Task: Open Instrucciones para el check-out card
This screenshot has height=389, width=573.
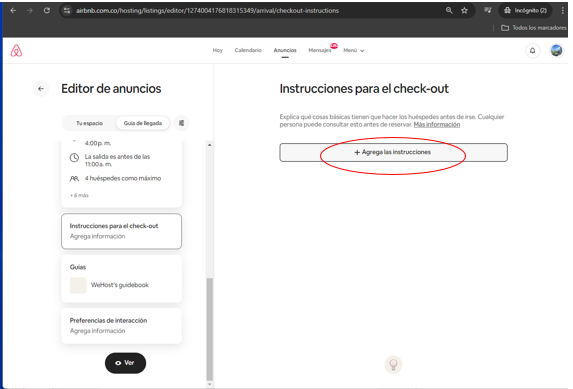Action: (x=121, y=231)
